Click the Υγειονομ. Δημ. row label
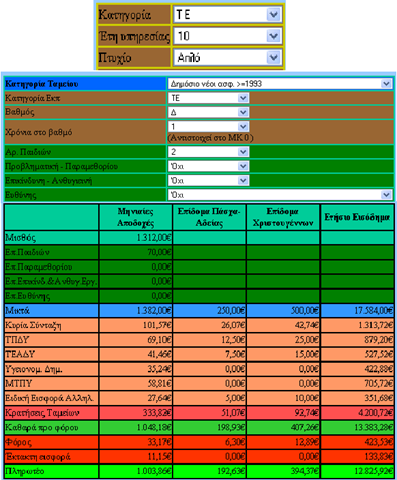 click(34, 369)
